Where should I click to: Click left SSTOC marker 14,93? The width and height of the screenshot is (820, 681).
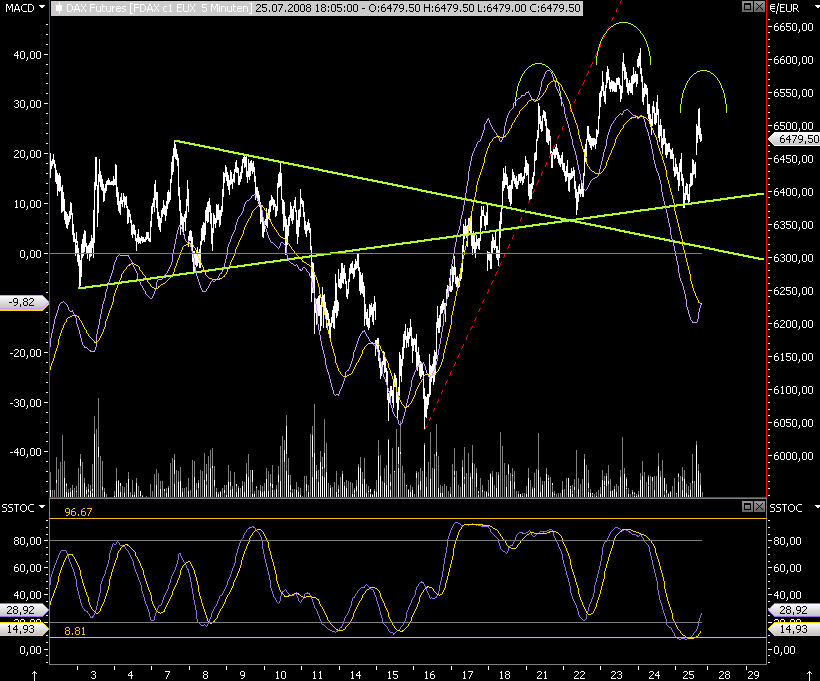tap(24, 629)
